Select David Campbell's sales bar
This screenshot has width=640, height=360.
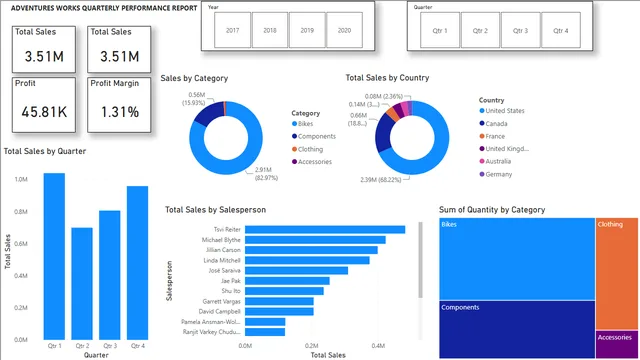click(279, 311)
